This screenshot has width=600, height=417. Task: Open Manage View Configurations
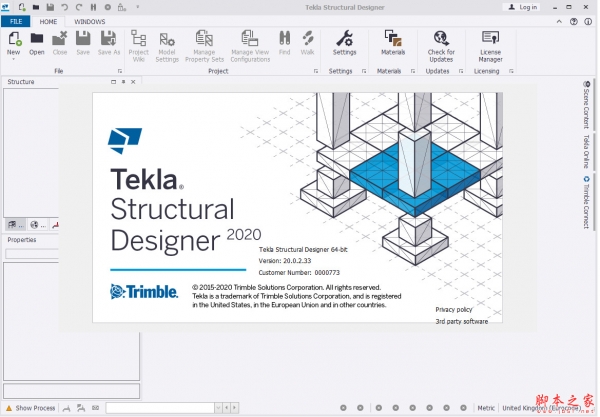tap(250, 46)
